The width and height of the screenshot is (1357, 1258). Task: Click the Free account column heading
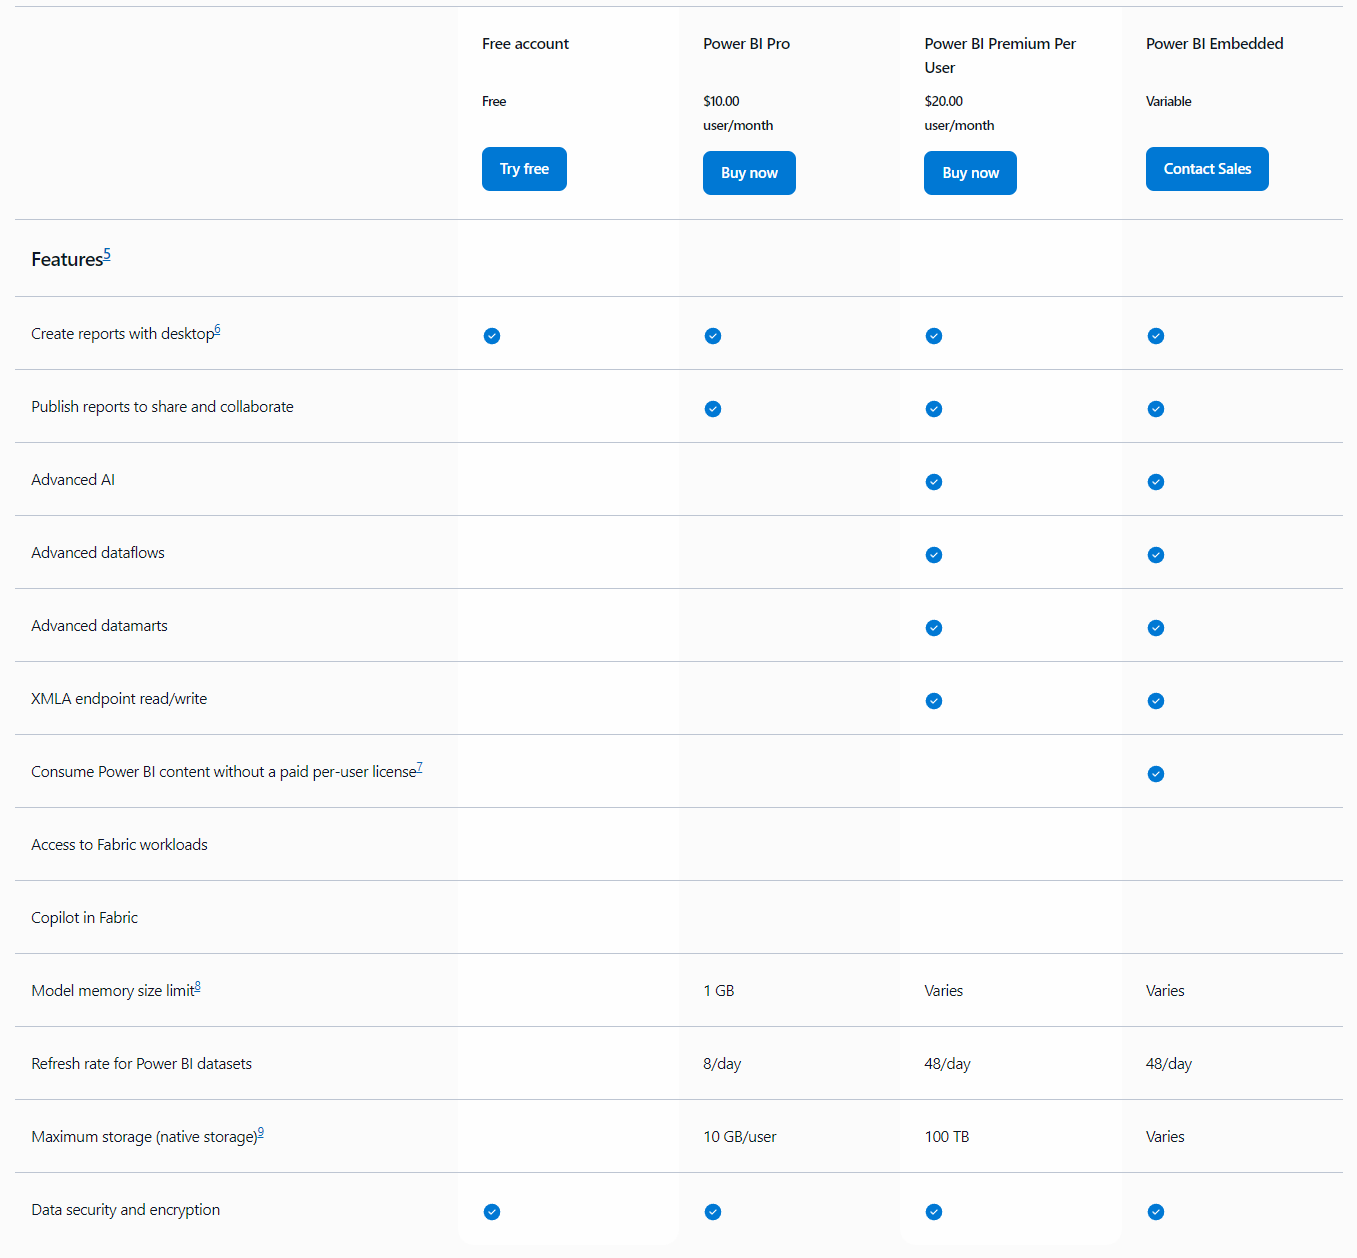[525, 44]
